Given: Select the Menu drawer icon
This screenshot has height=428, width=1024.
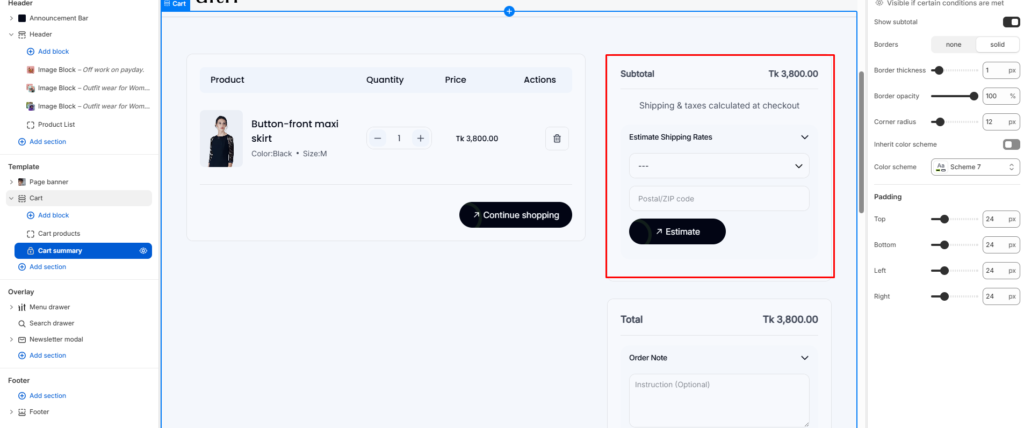Looking at the screenshot, I should [x=22, y=307].
